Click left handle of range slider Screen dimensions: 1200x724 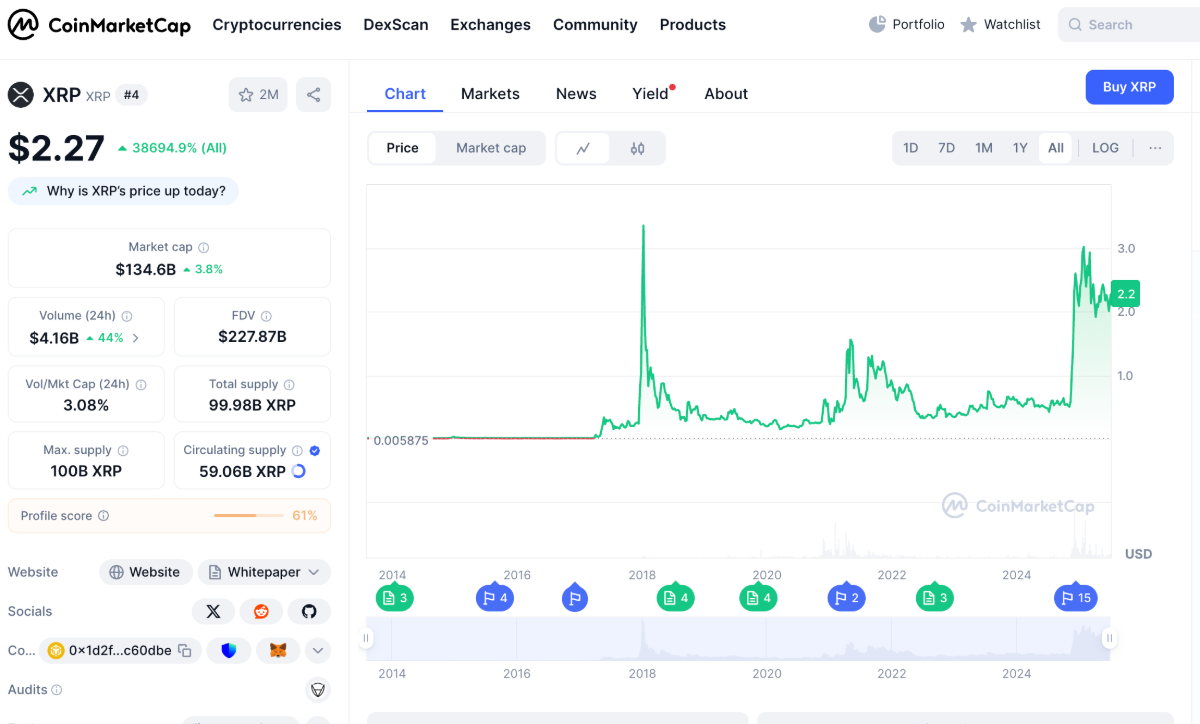pos(367,638)
